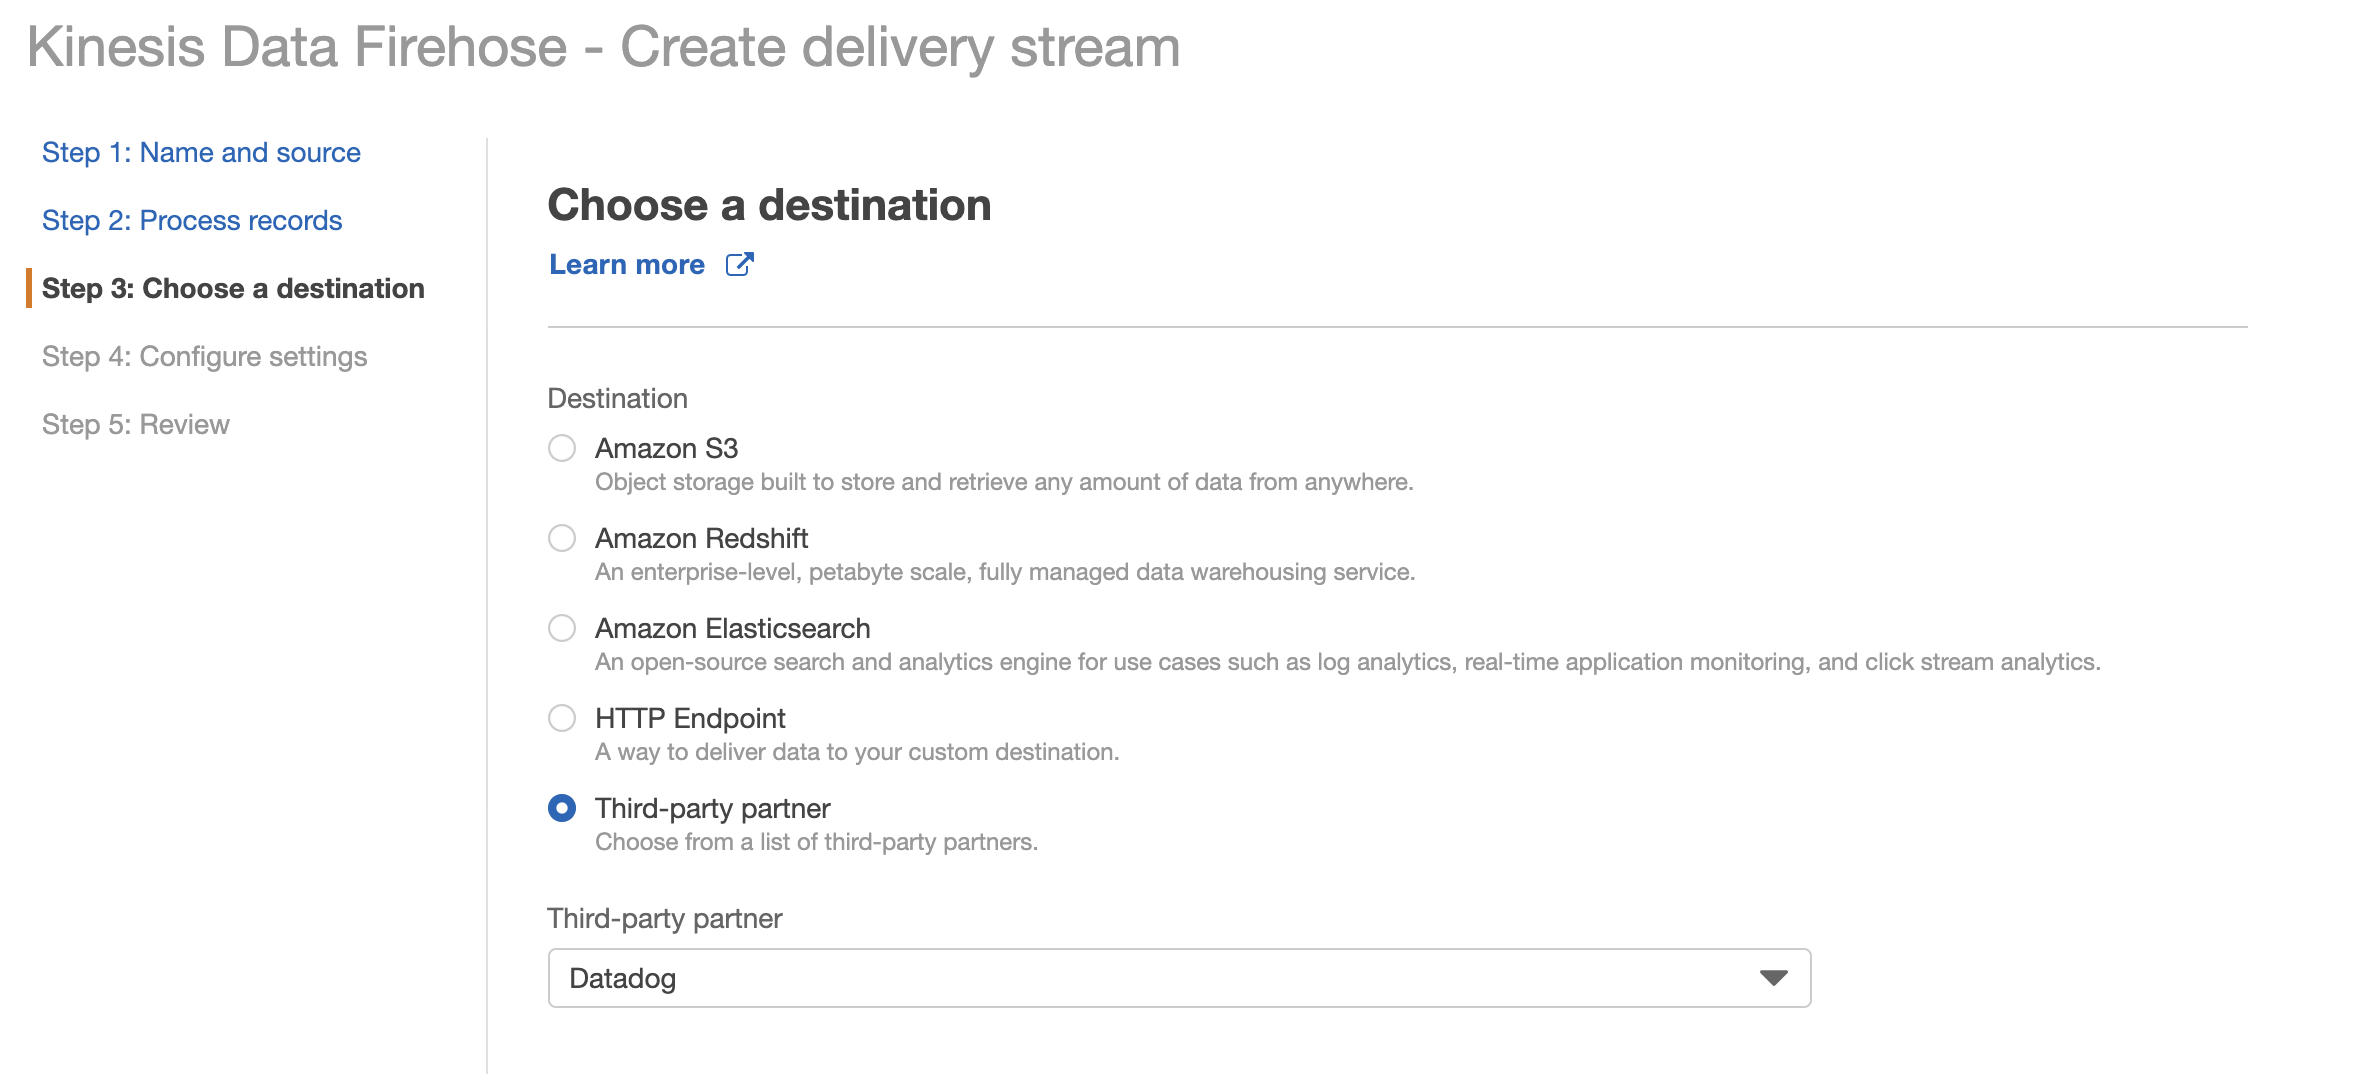
Task: Click the Datadog value in the selector field
Action: 623,978
